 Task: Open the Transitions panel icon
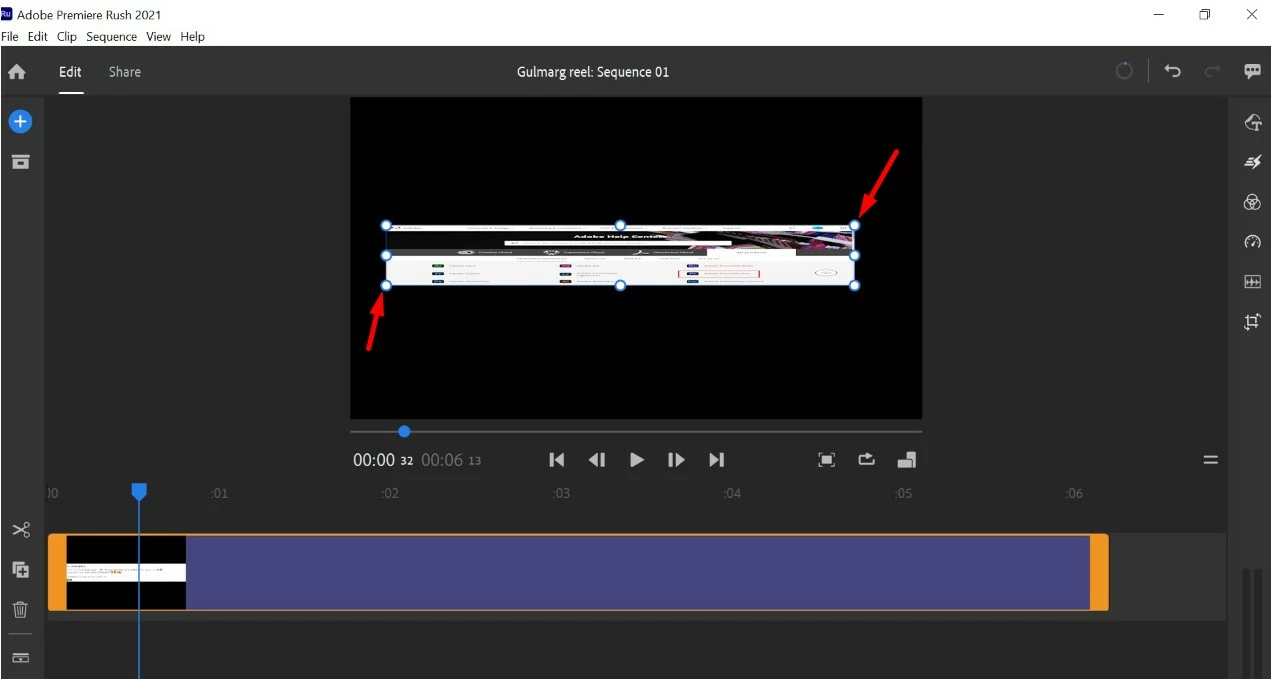[1252, 162]
